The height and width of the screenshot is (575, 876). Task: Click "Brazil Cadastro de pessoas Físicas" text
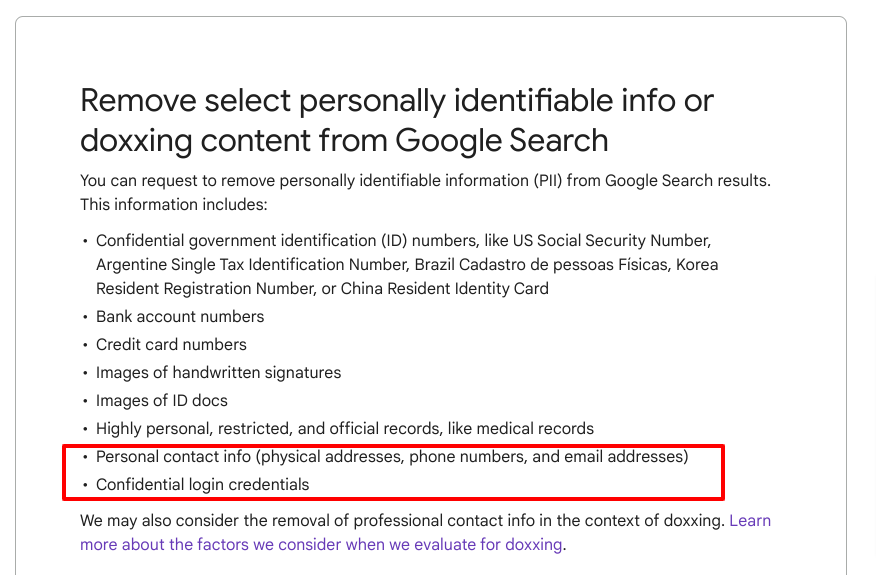tap(541, 265)
